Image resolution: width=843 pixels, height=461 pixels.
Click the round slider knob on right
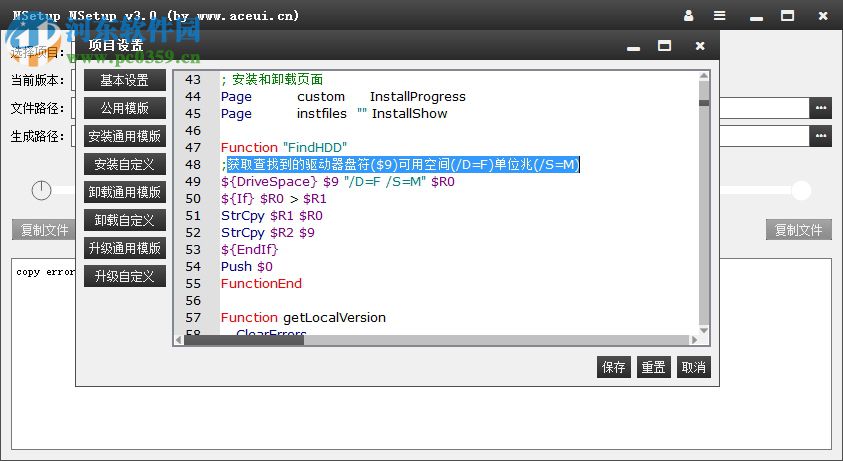pyautogui.click(x=801, y=190)
